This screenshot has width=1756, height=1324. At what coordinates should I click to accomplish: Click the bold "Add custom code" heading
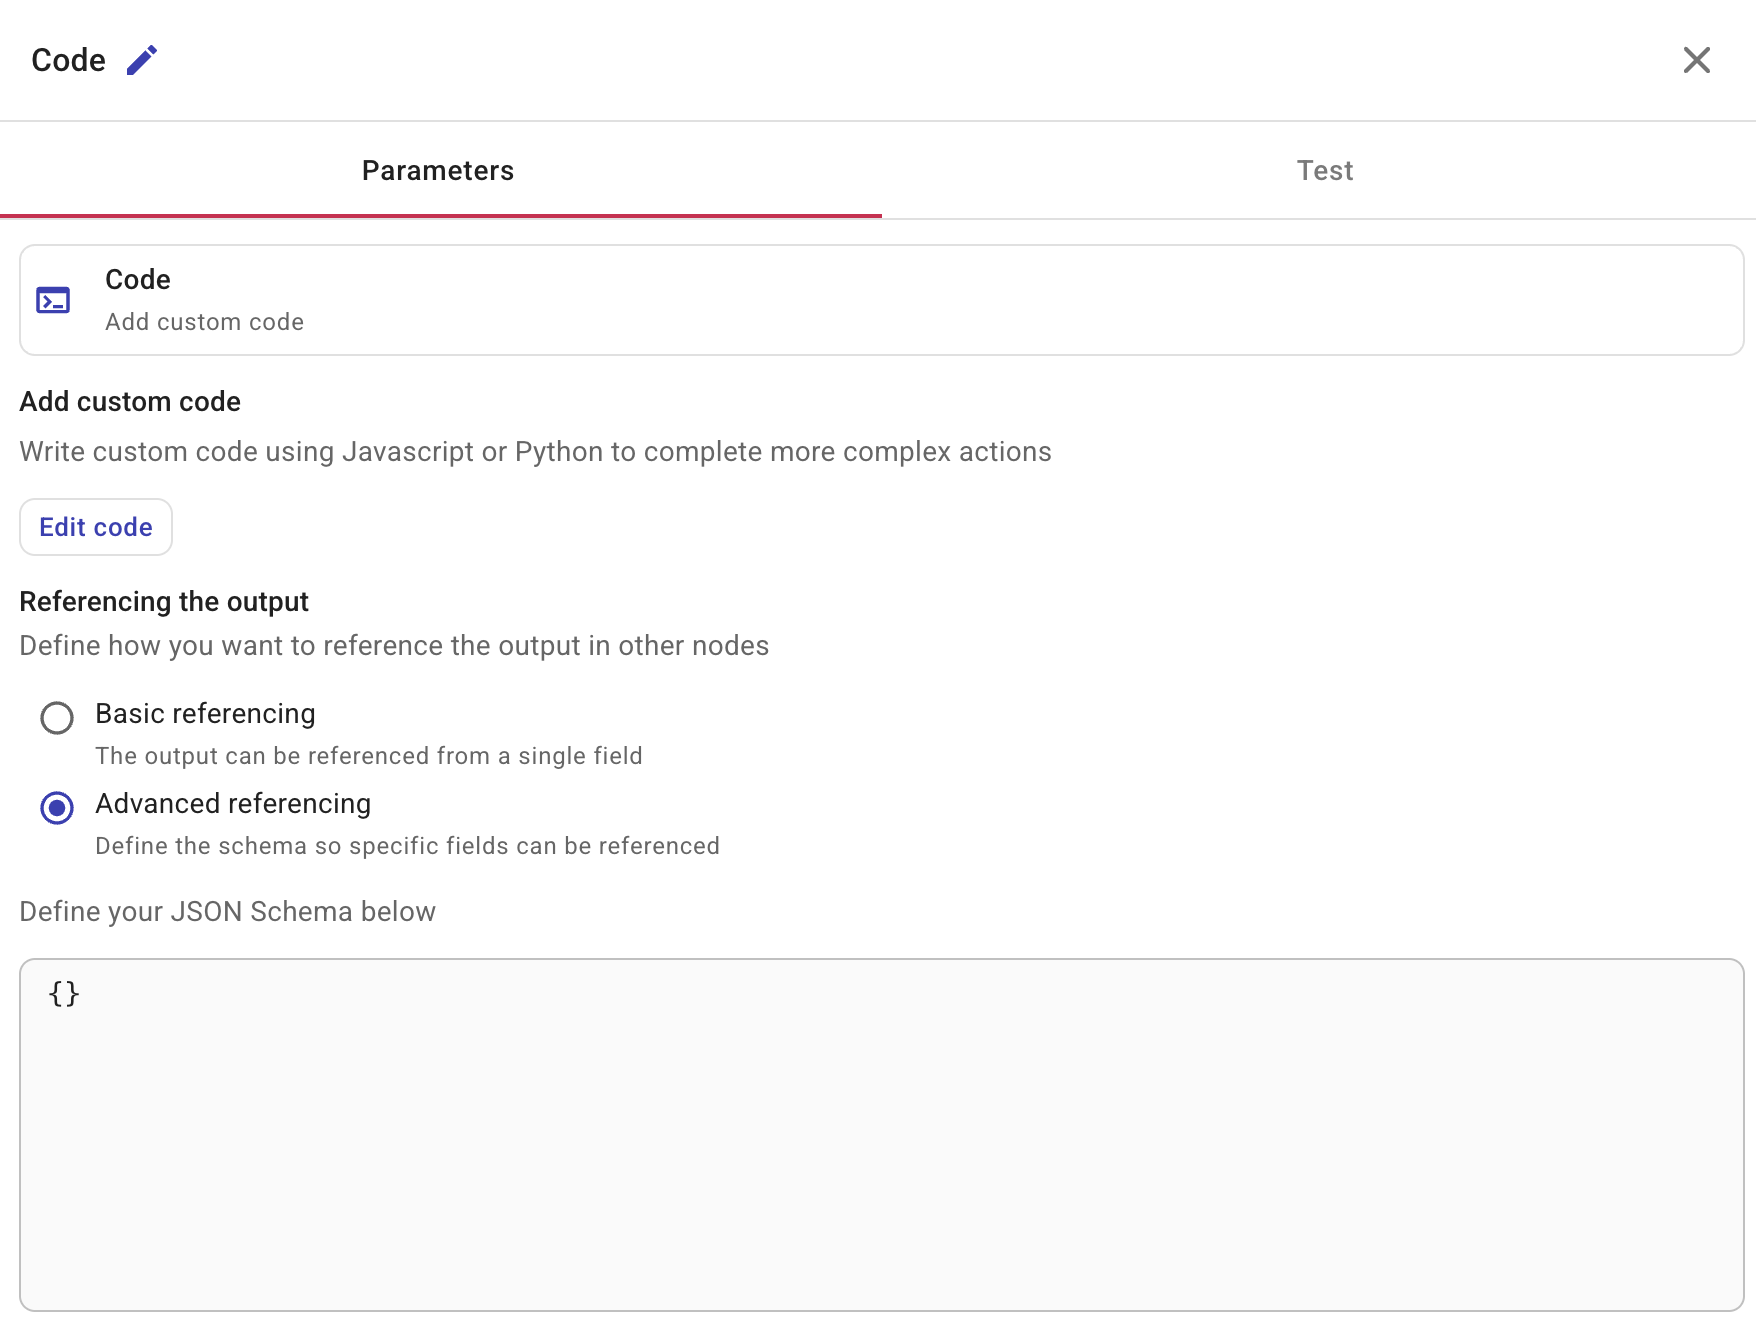pos(130,402)
